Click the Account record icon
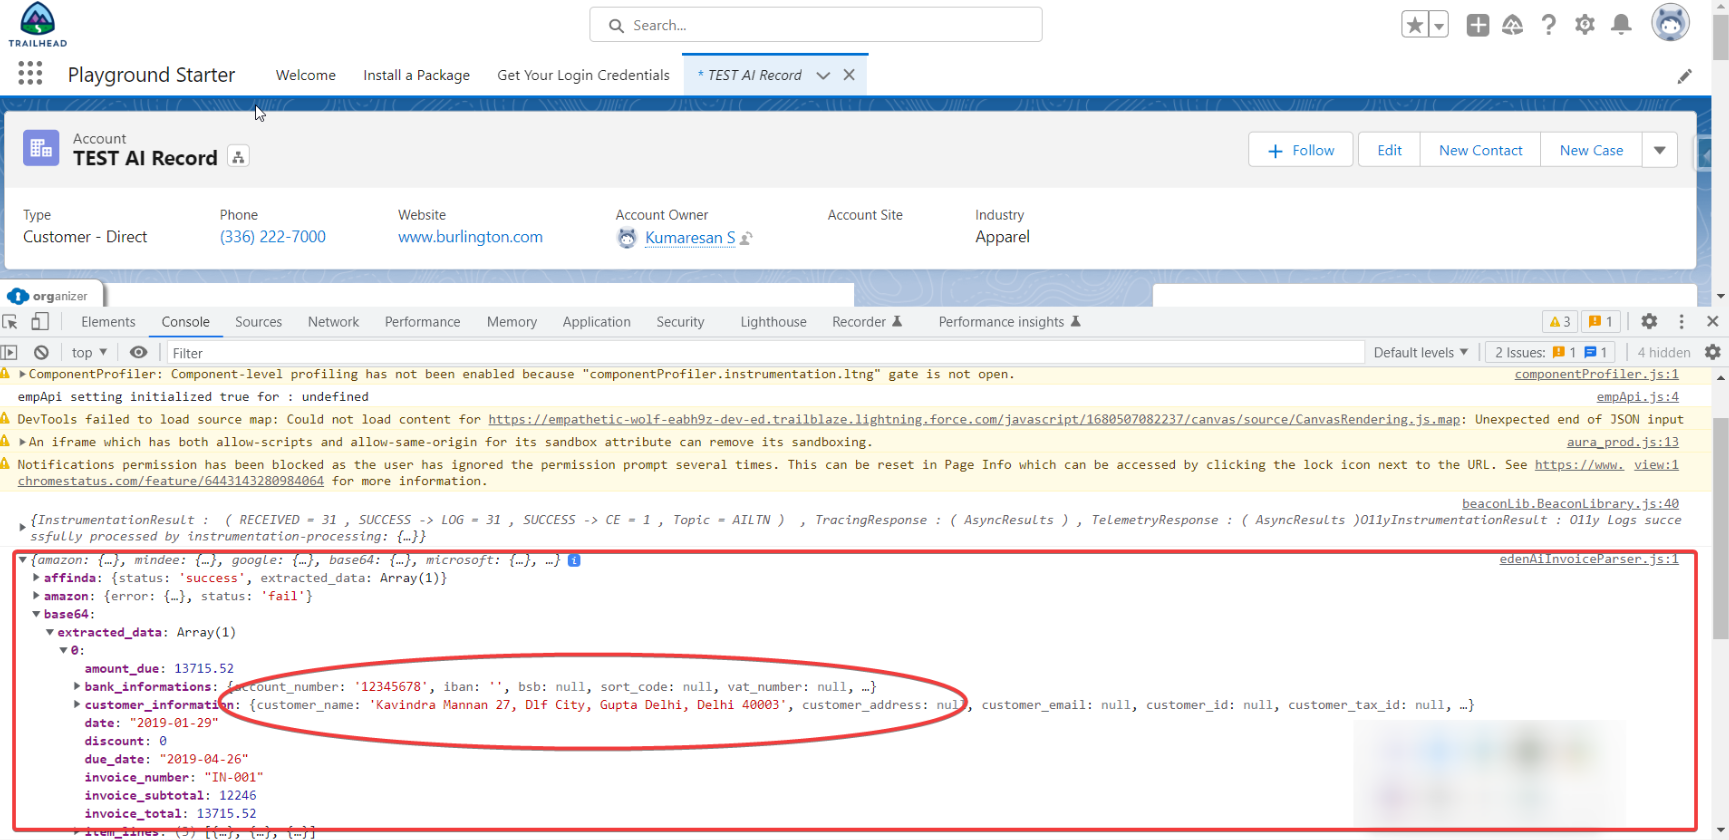 [x=41, y=148]
